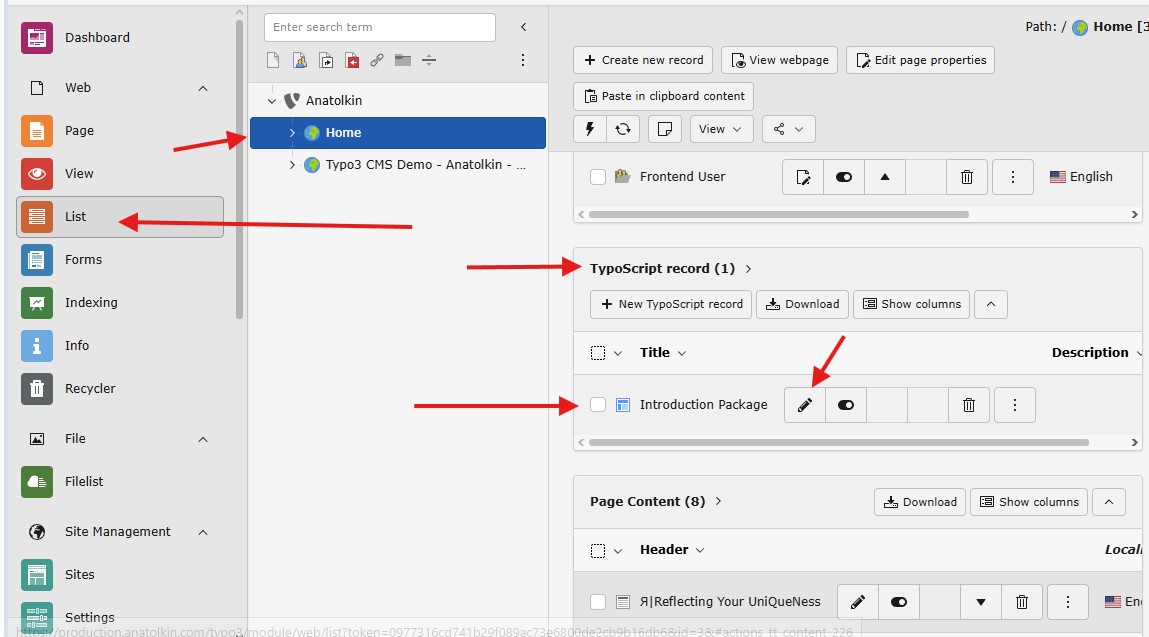Open the View dropdown in toolbar

(x=721, y=129)
